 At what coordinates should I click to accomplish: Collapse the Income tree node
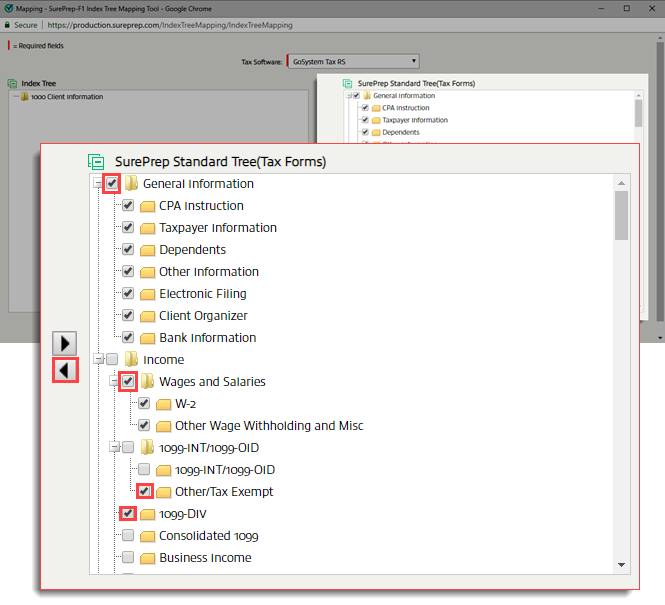(x=97, y=360)
